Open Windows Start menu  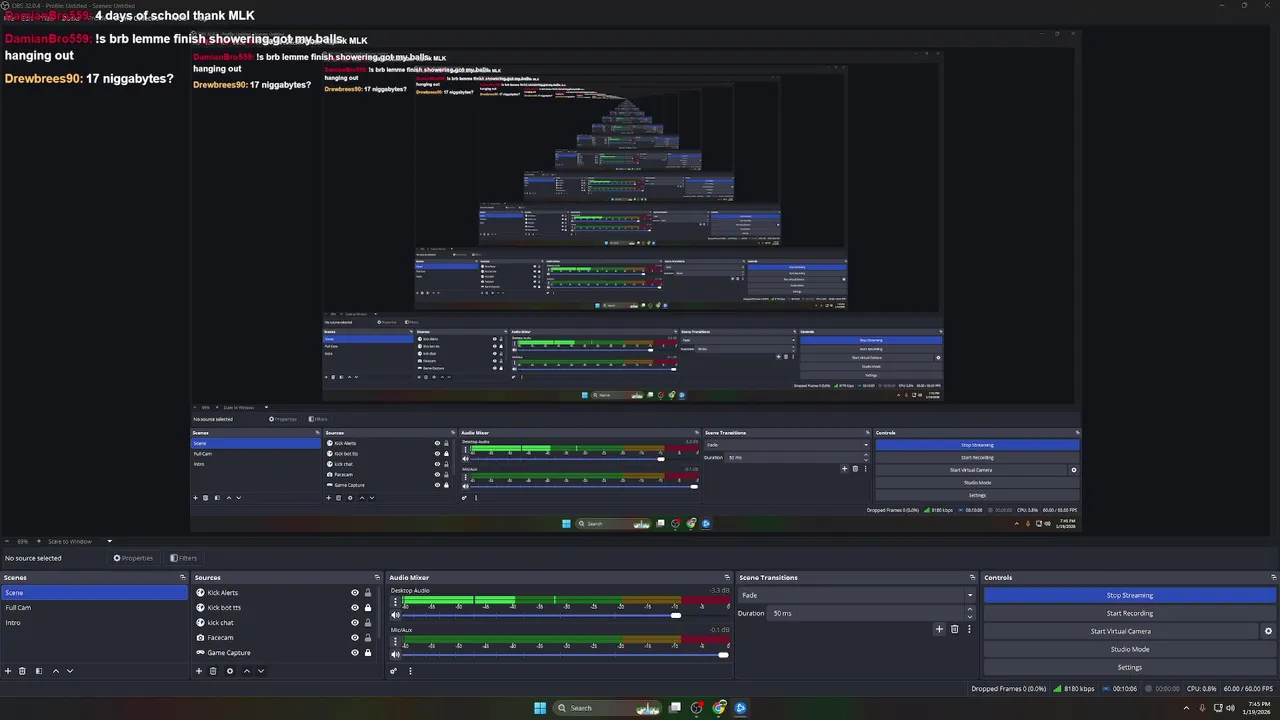point(540,708)
